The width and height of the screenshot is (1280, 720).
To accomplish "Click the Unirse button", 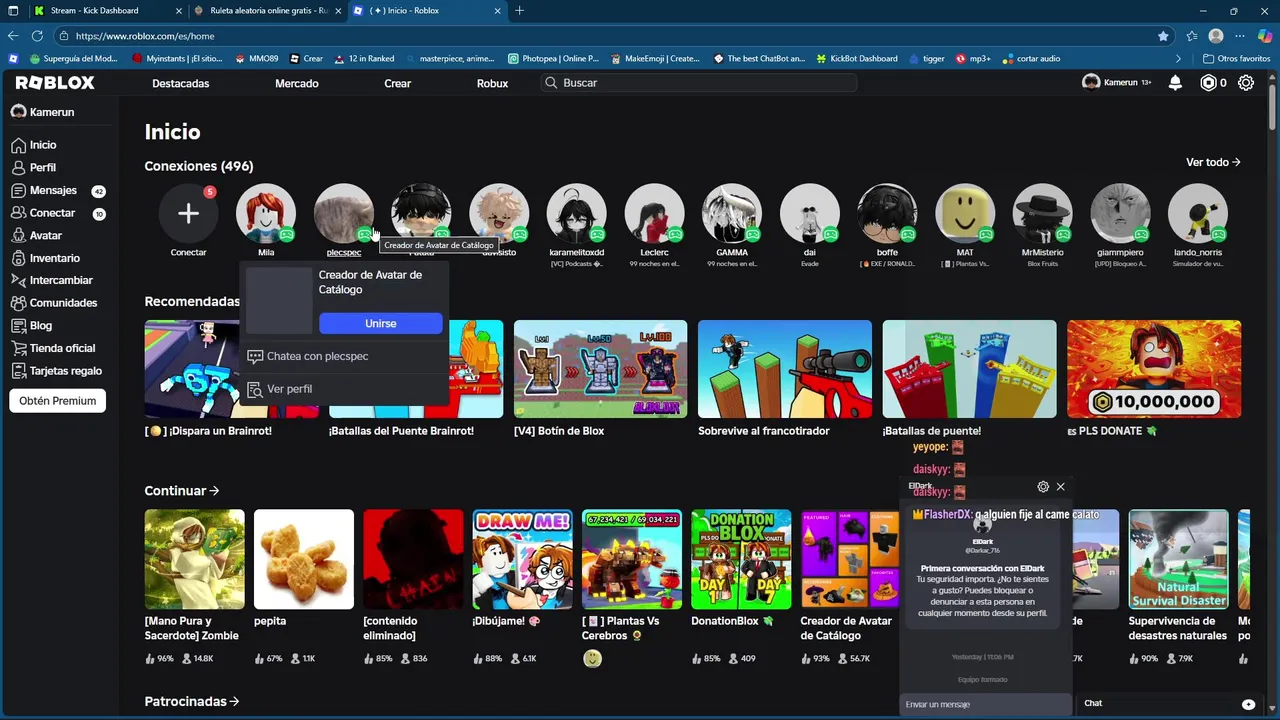I will pos(381,323).
